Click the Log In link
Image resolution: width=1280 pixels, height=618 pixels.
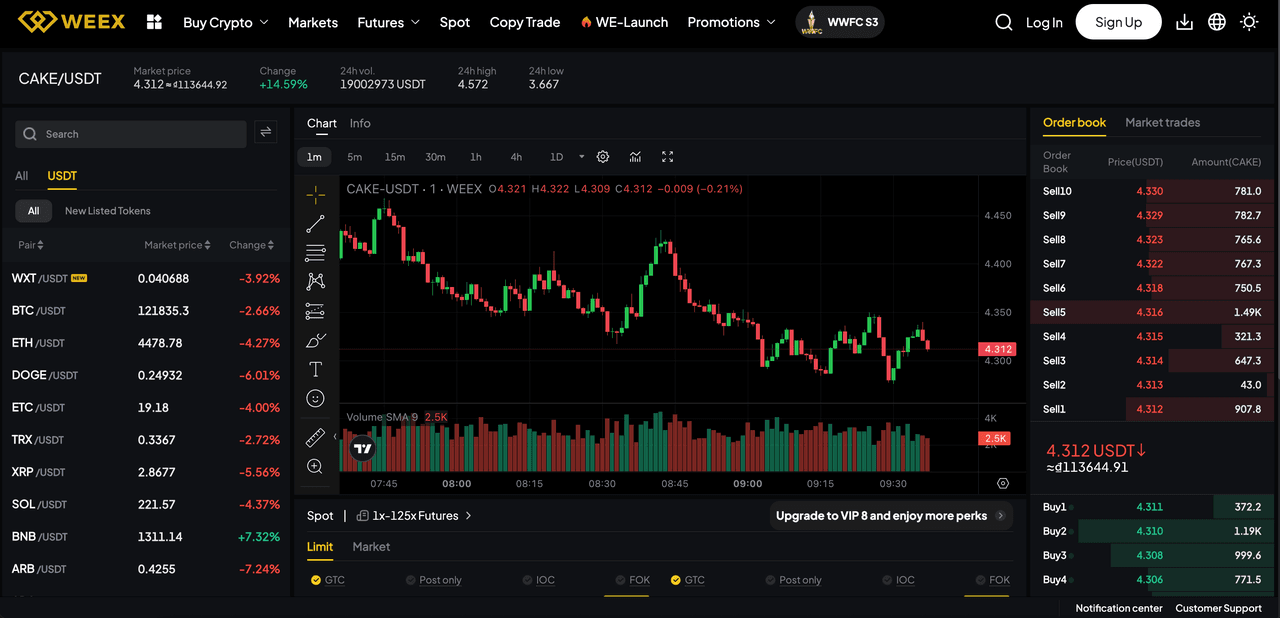[x=1043, y=22]
